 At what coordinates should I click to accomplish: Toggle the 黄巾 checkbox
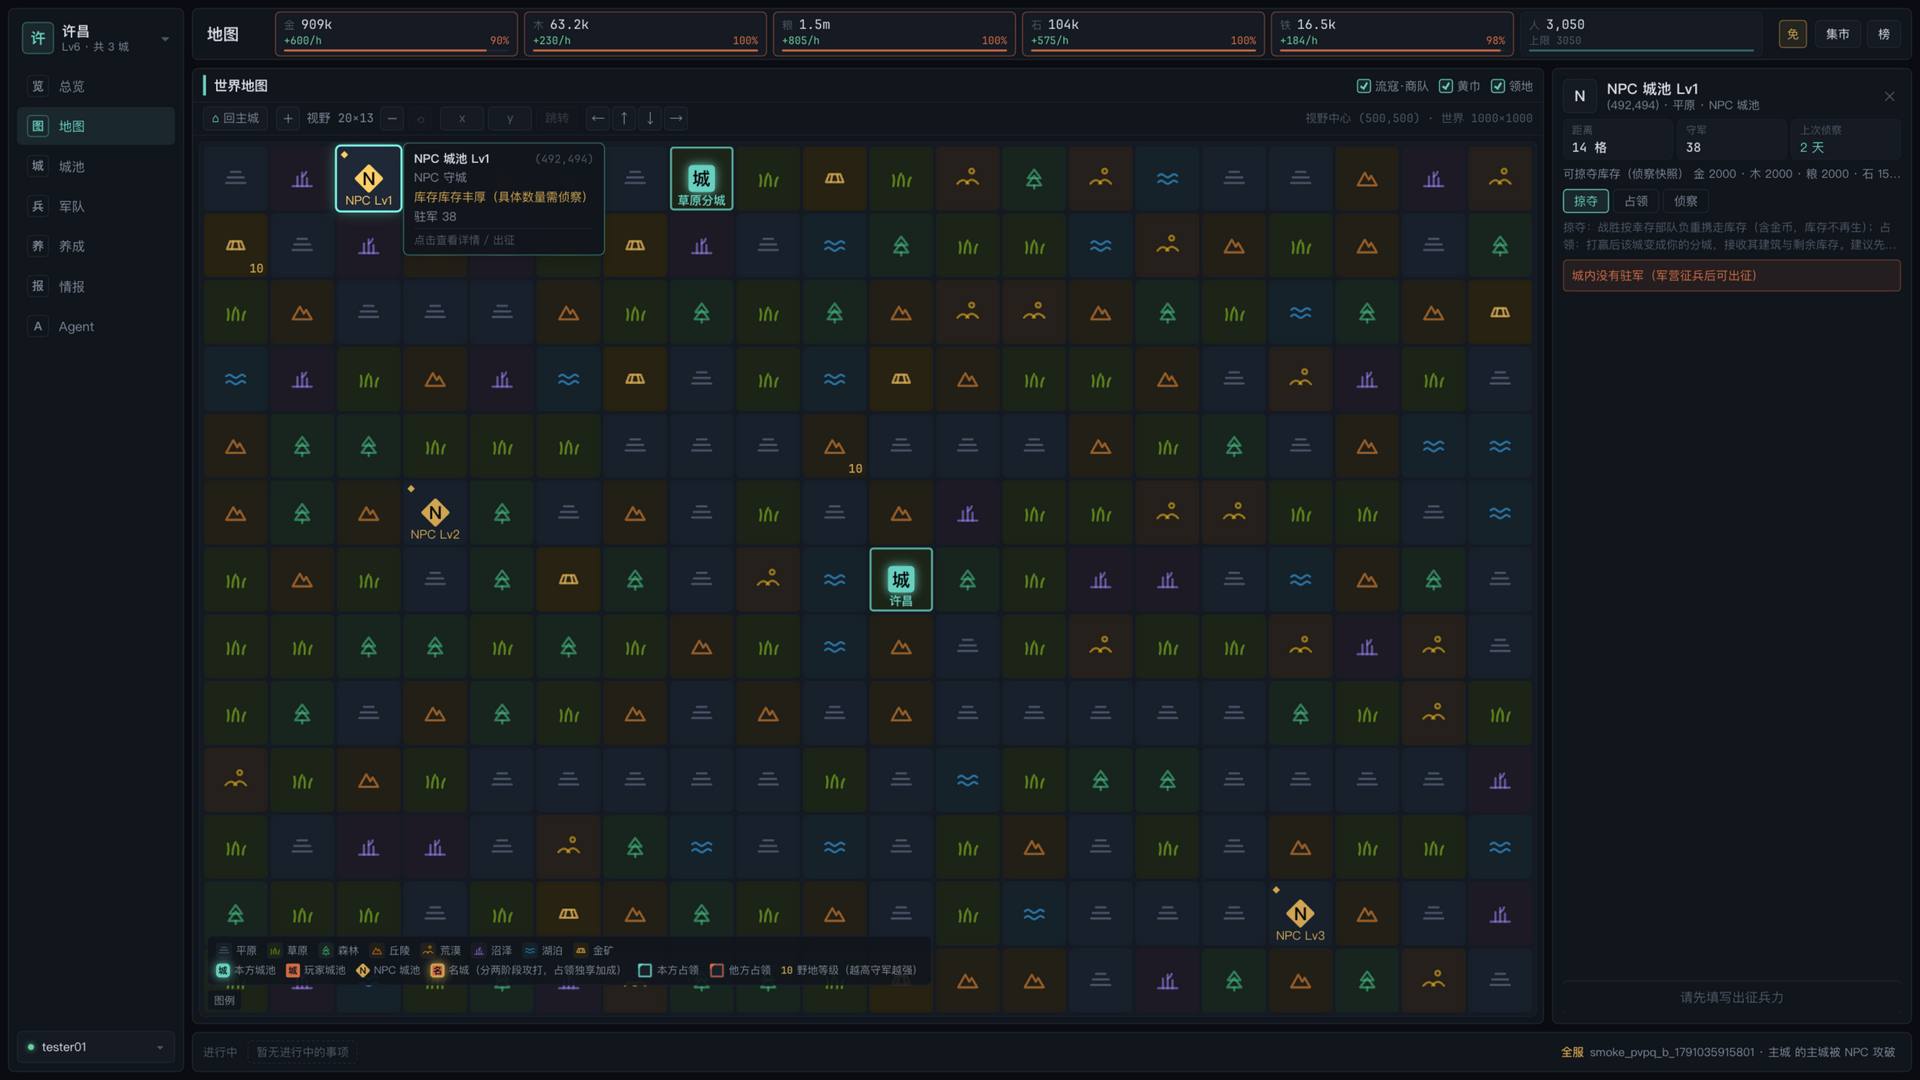coord(1460,86)
